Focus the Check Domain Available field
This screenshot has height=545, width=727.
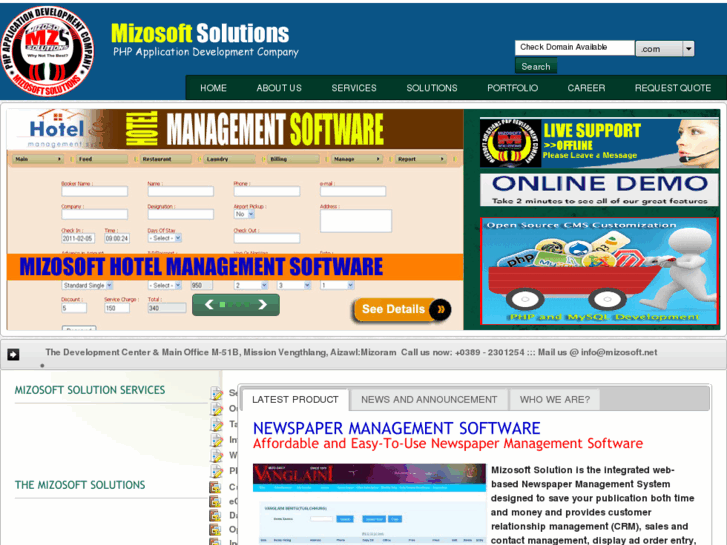[x=574, y=48]
